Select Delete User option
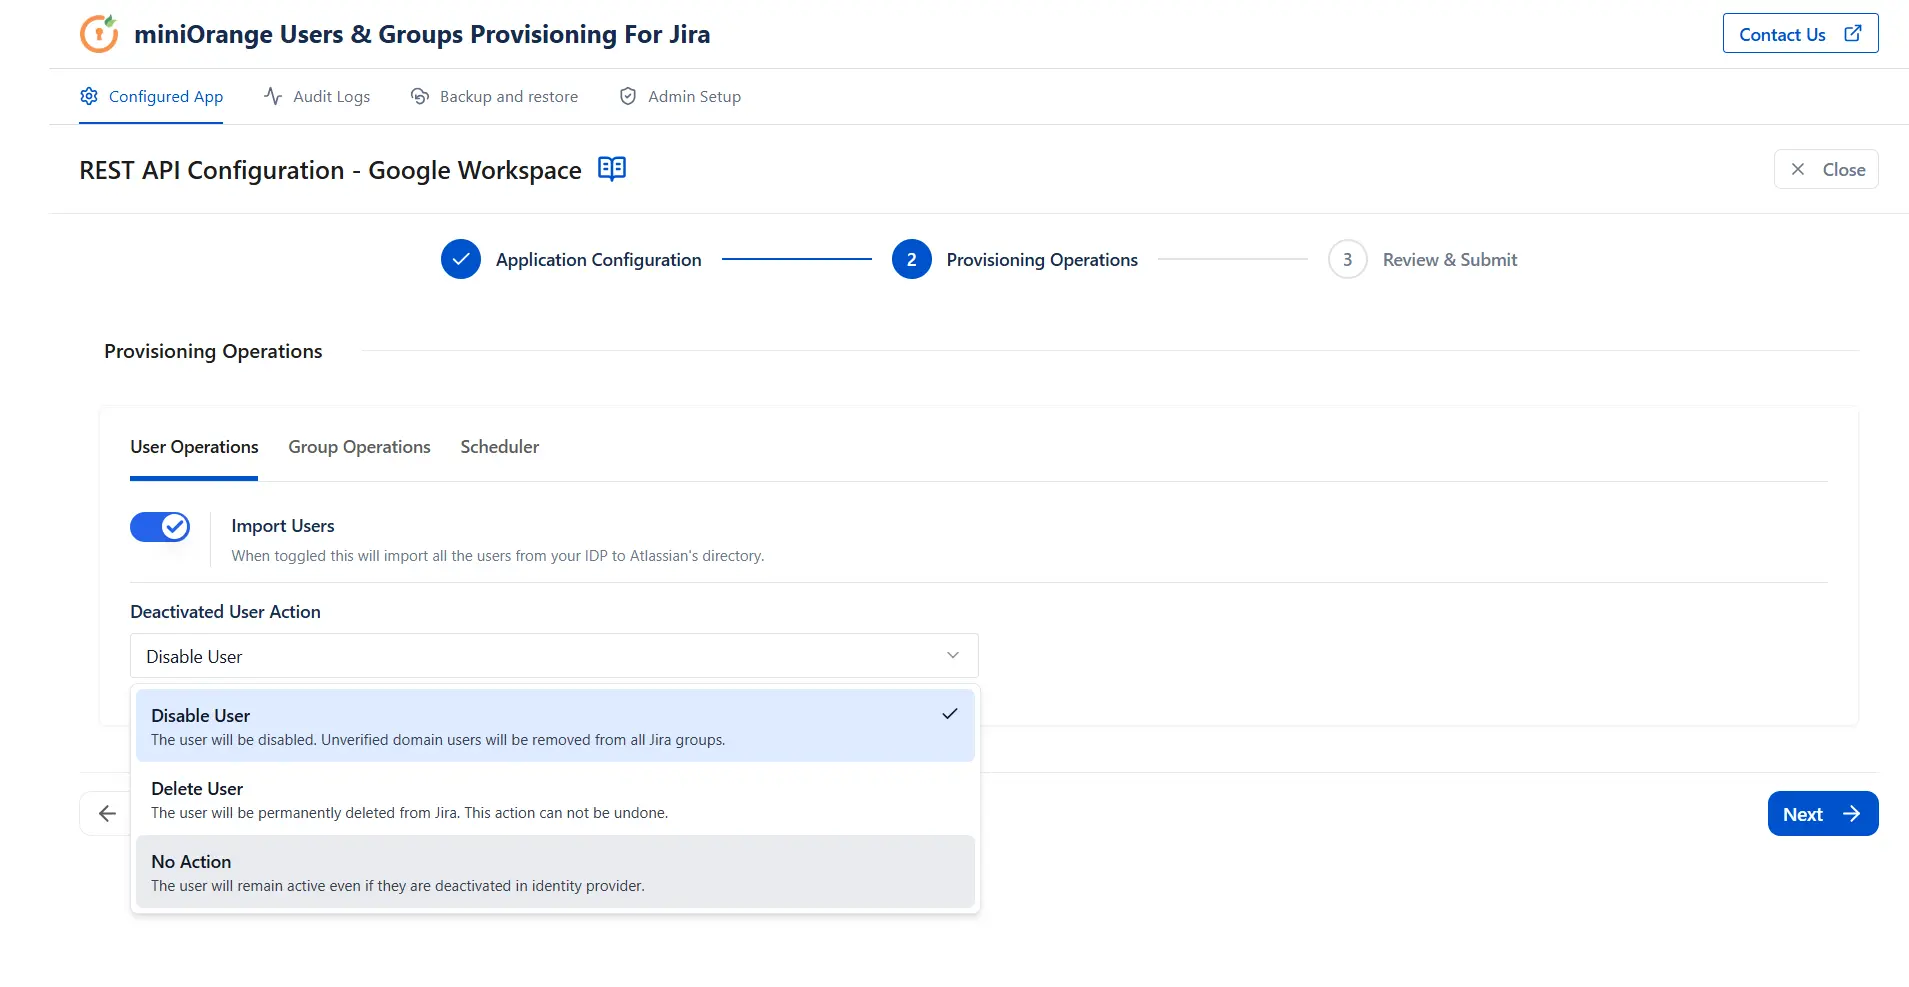 pos(555,799)
